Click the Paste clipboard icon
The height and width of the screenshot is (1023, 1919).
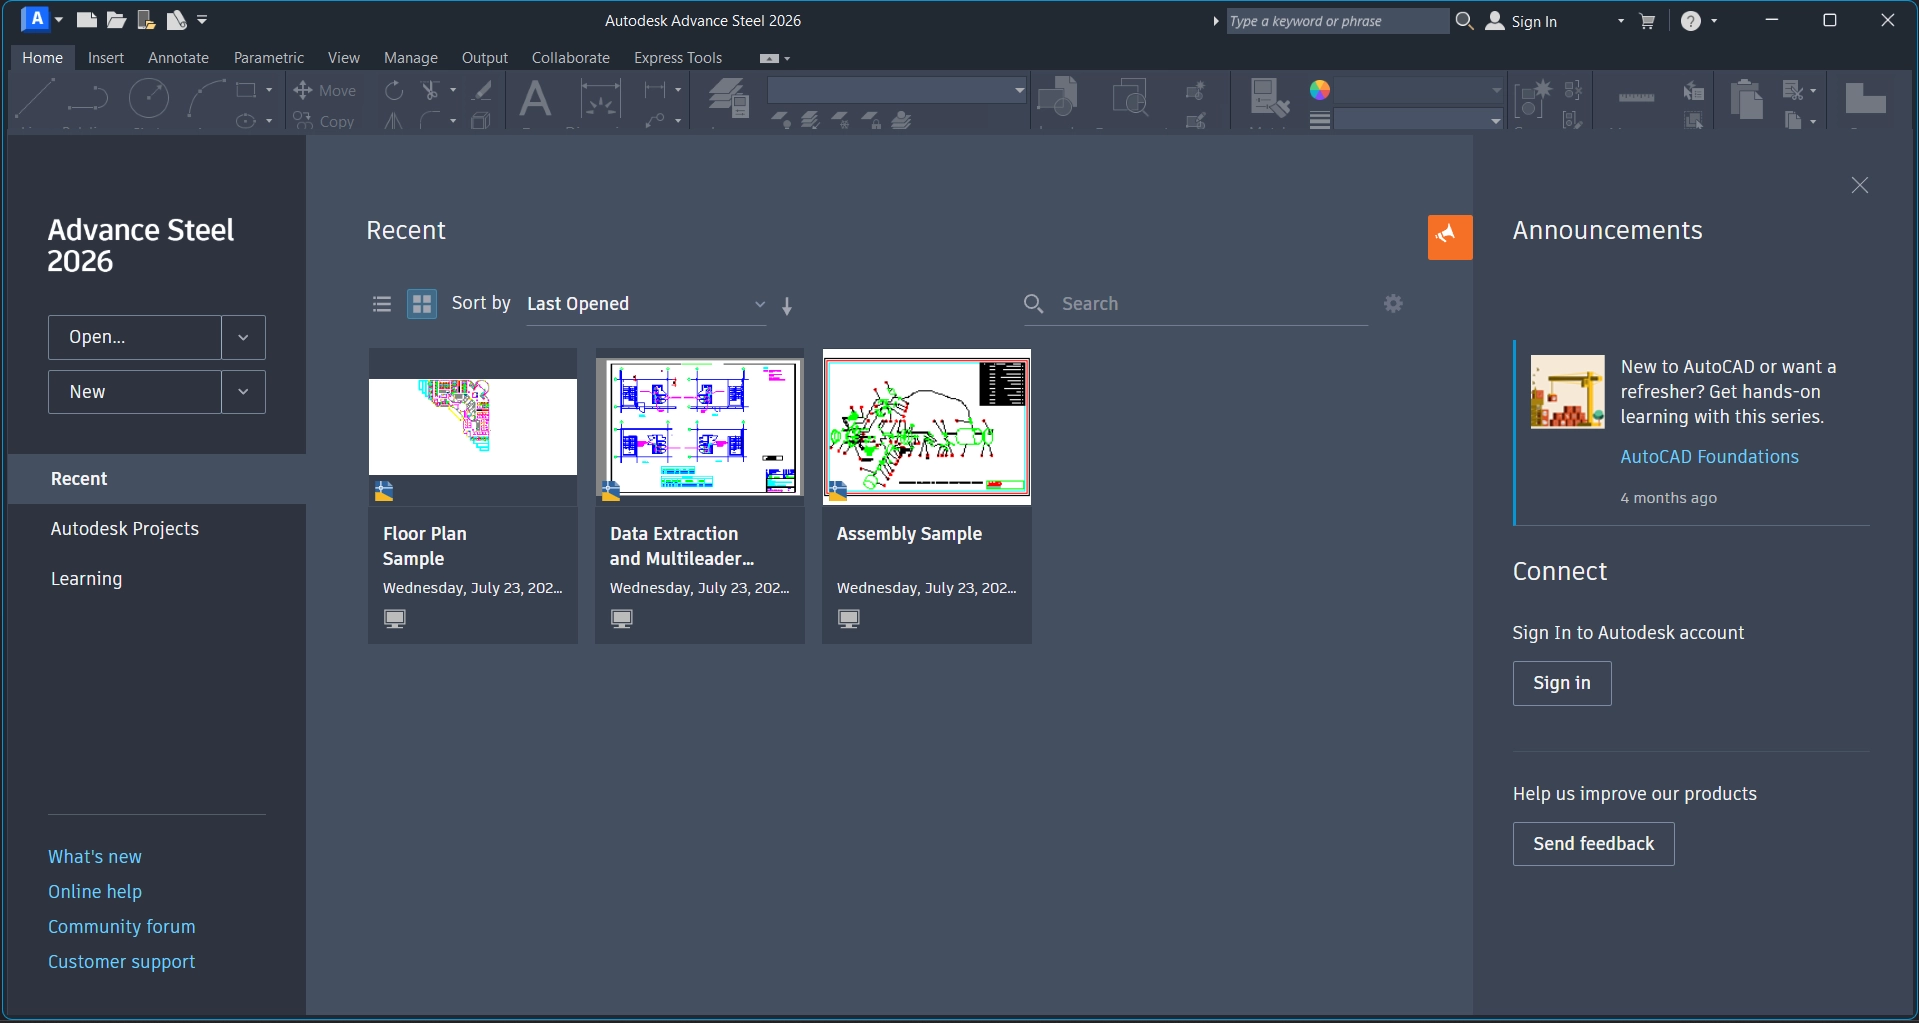(x=1746, y=99)
